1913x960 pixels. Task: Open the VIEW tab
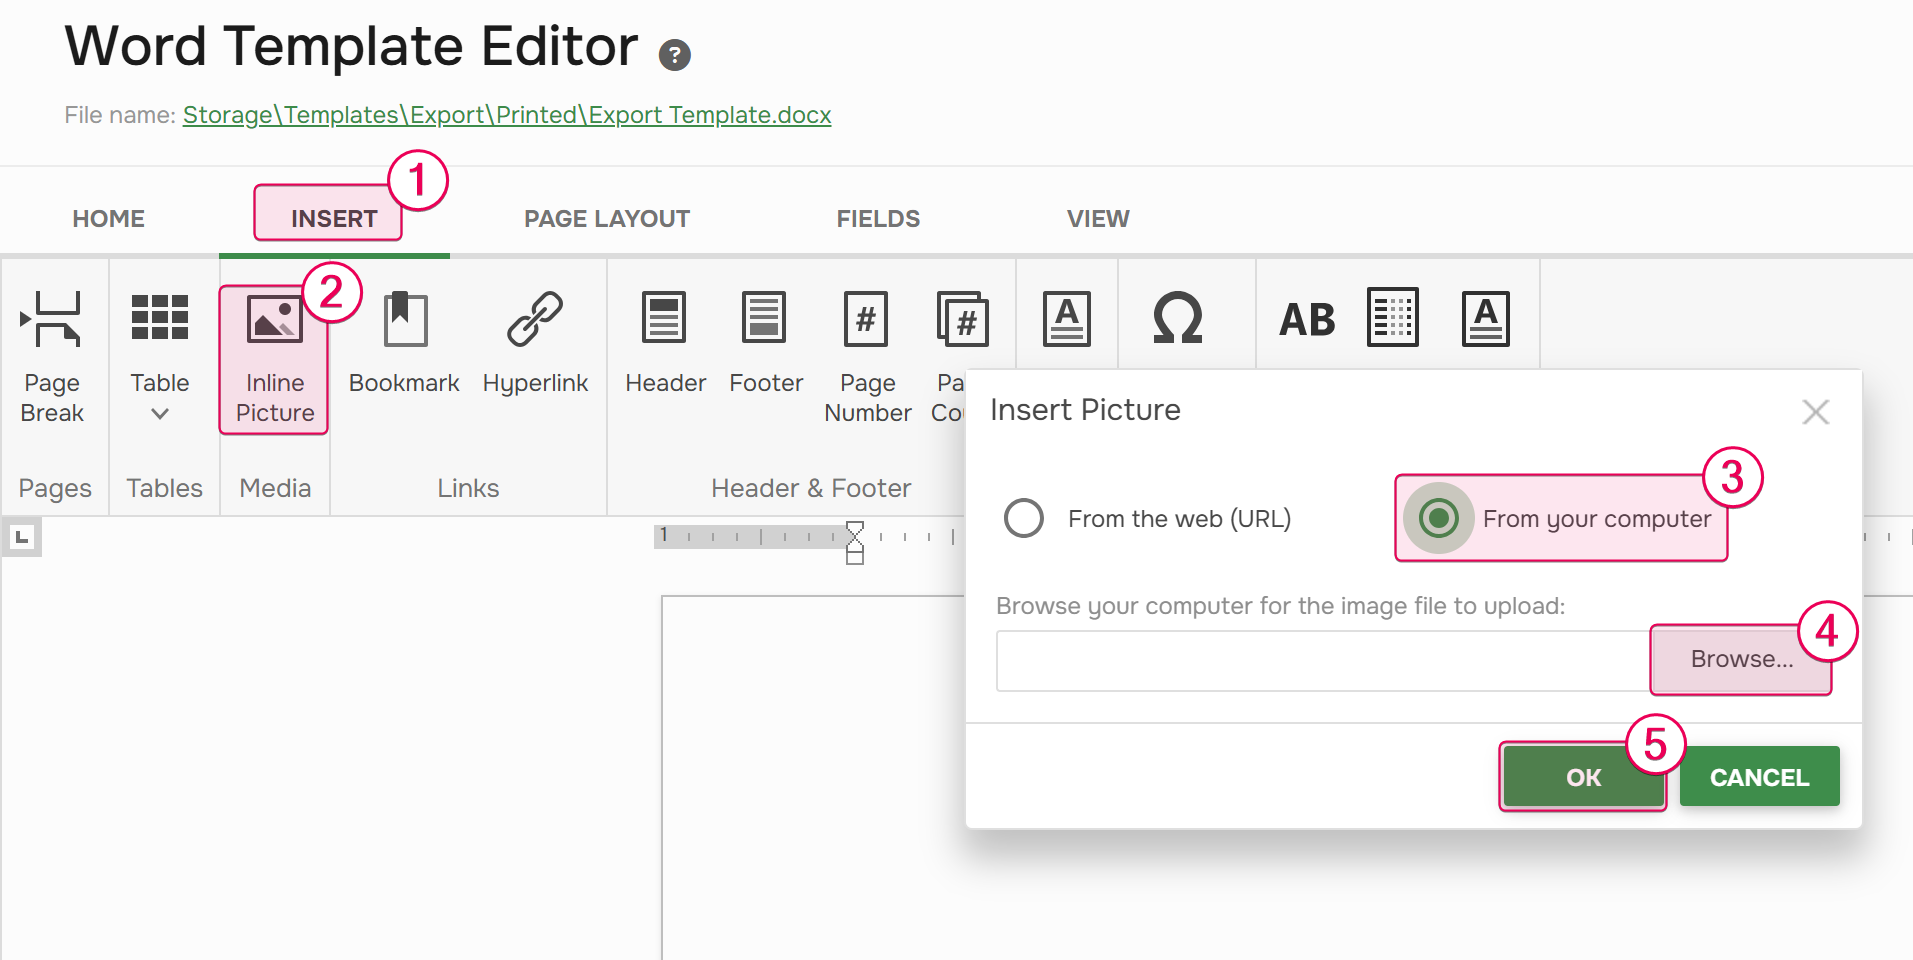coord(1098,218)
